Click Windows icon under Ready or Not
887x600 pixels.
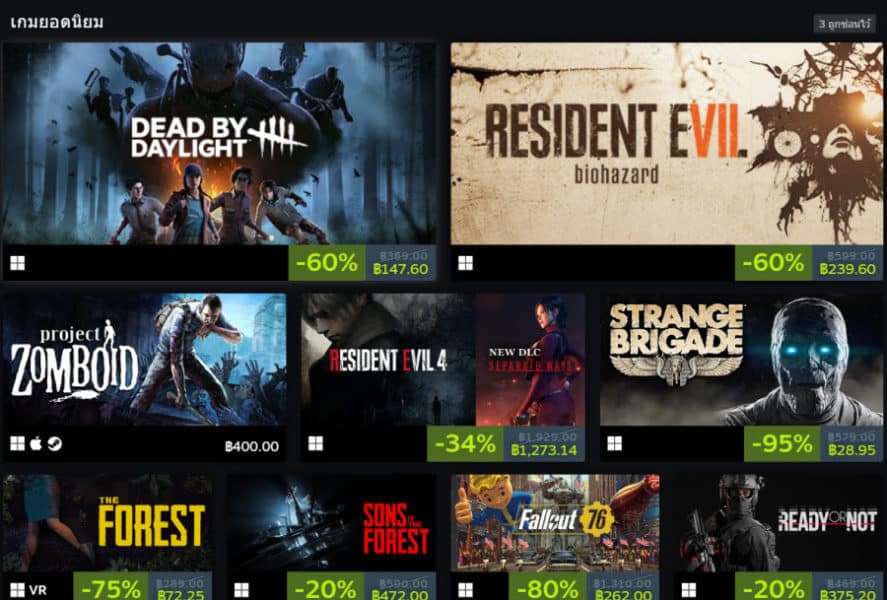(689, 590)
